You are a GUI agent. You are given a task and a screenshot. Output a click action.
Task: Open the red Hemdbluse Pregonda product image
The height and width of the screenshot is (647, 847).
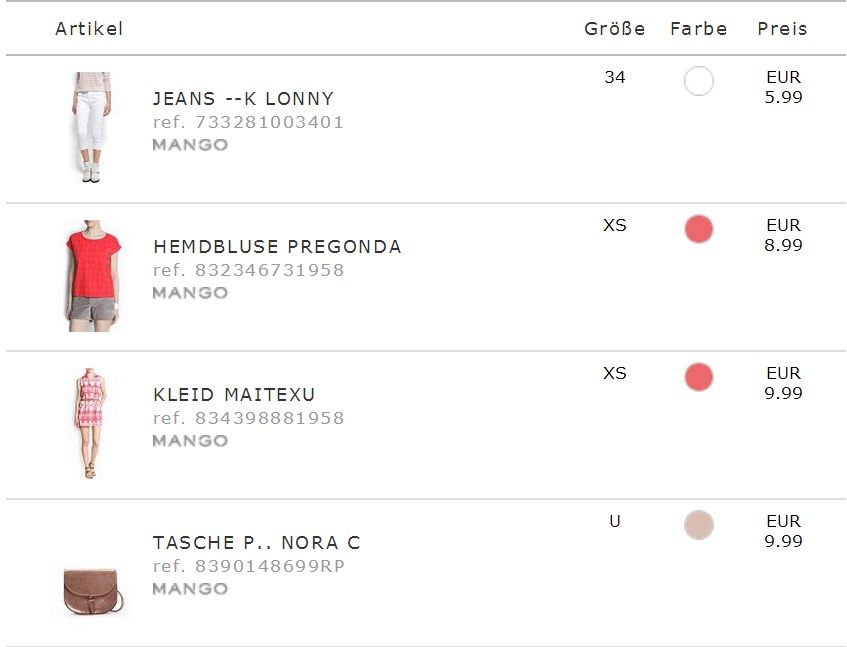(92, 275)
